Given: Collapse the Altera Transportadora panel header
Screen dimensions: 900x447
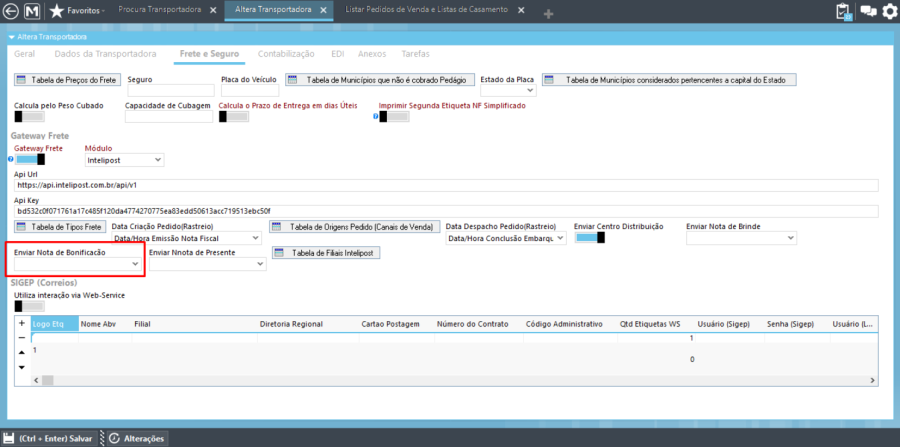Looking at the screenshot, I should point(12,37).
